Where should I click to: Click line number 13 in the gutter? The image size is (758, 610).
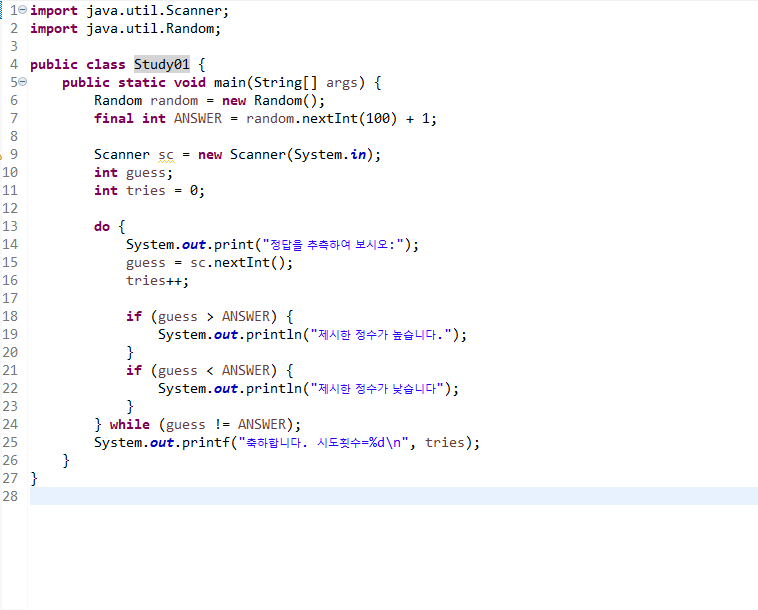pyautogui.click(x=10, y=226)
